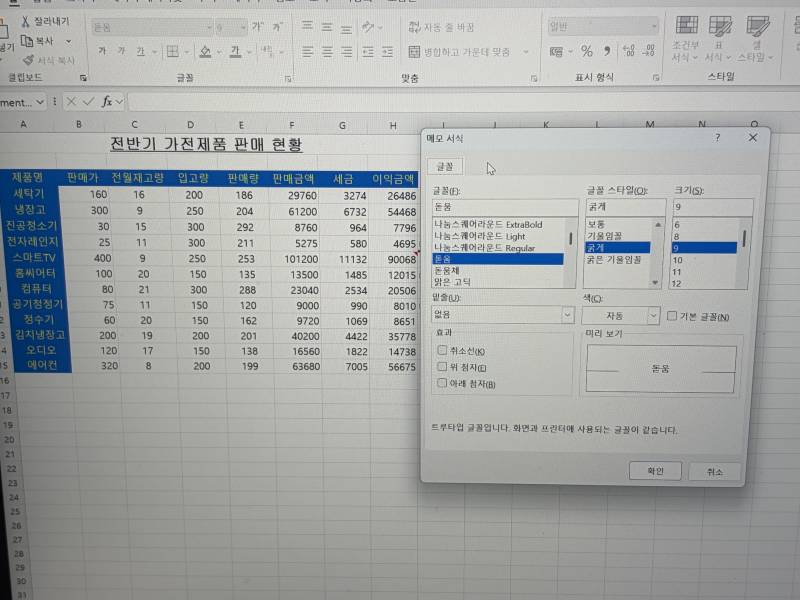Close the memo format (메모 서식) dialog
The height and width of the screenshot is (600, 800).
pos(753,138)
